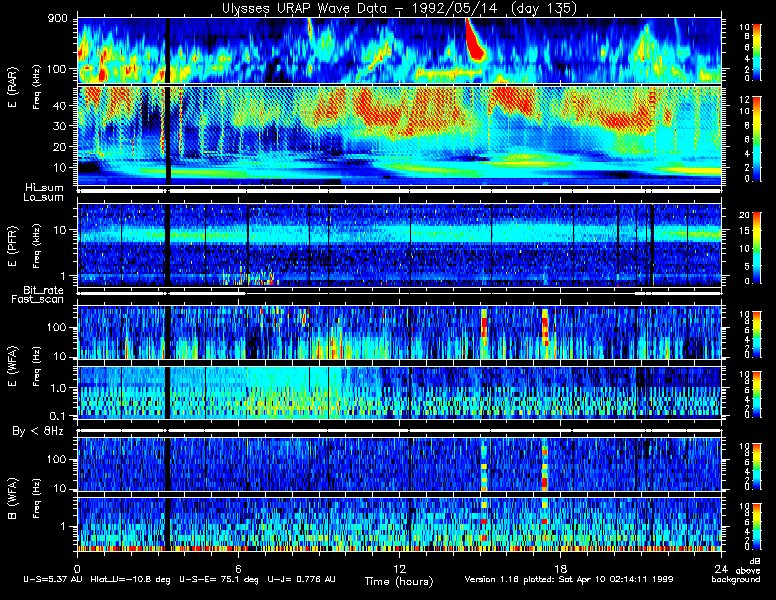Image resolution: width=776 pixels, height=600 pixels.
Task: Click the Ulysses URAP Wave Data title
Action: [399, 8]
